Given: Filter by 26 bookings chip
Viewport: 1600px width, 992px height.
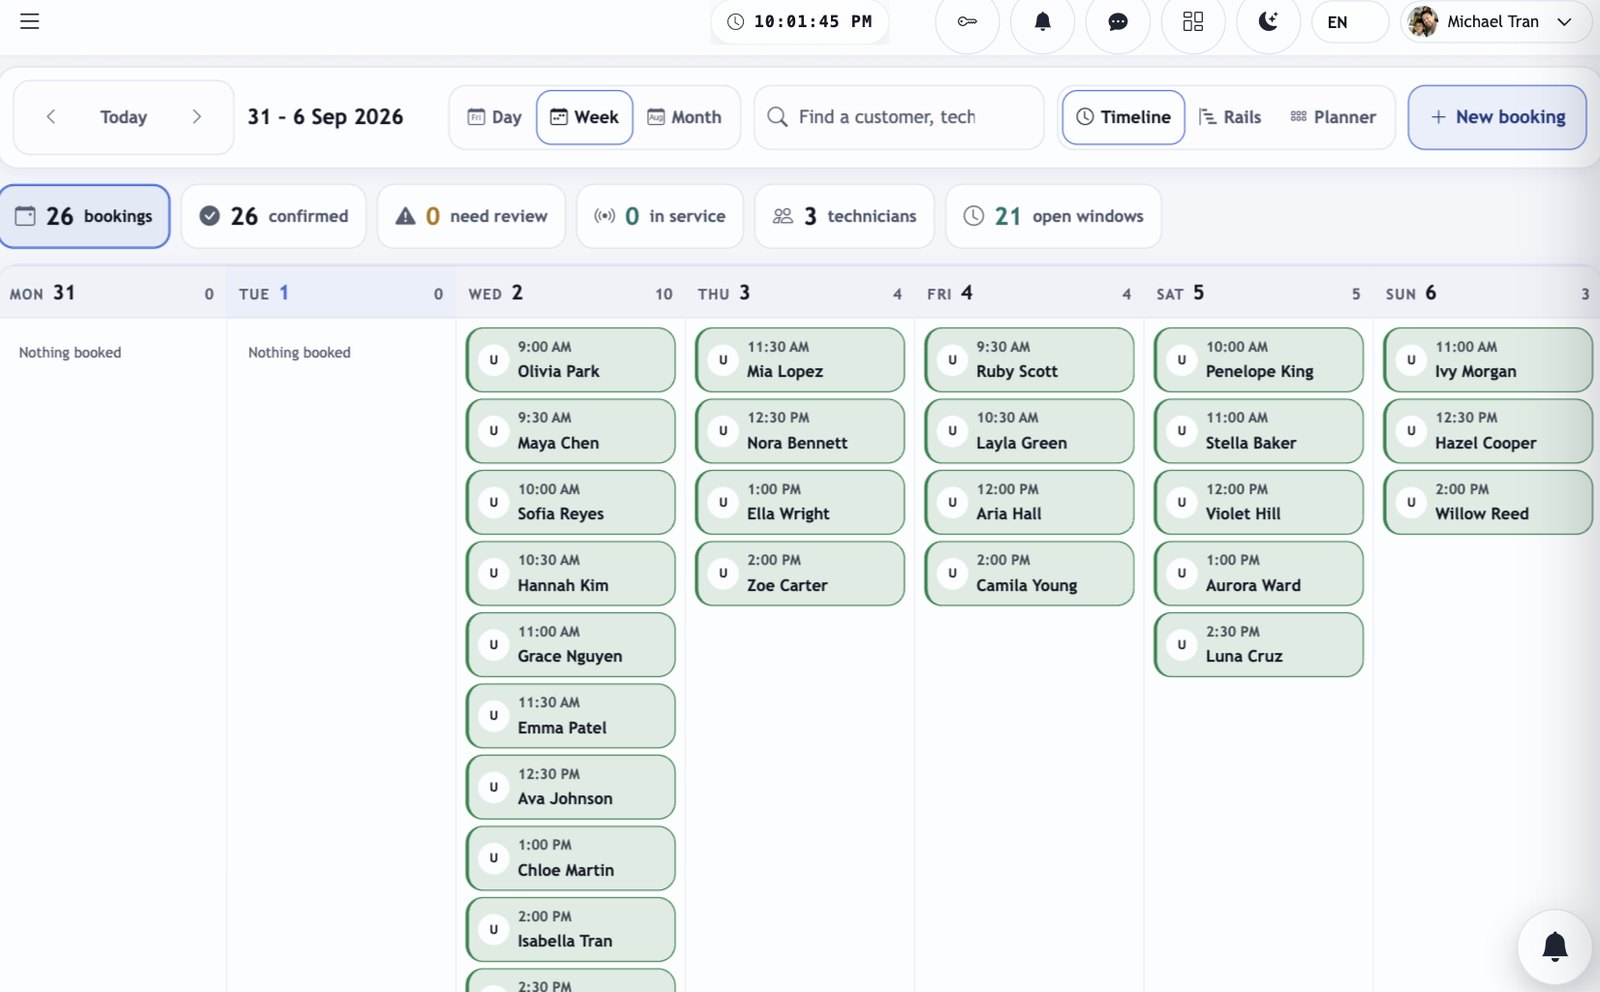Looking at the screenshot, I should pos(85,216).
